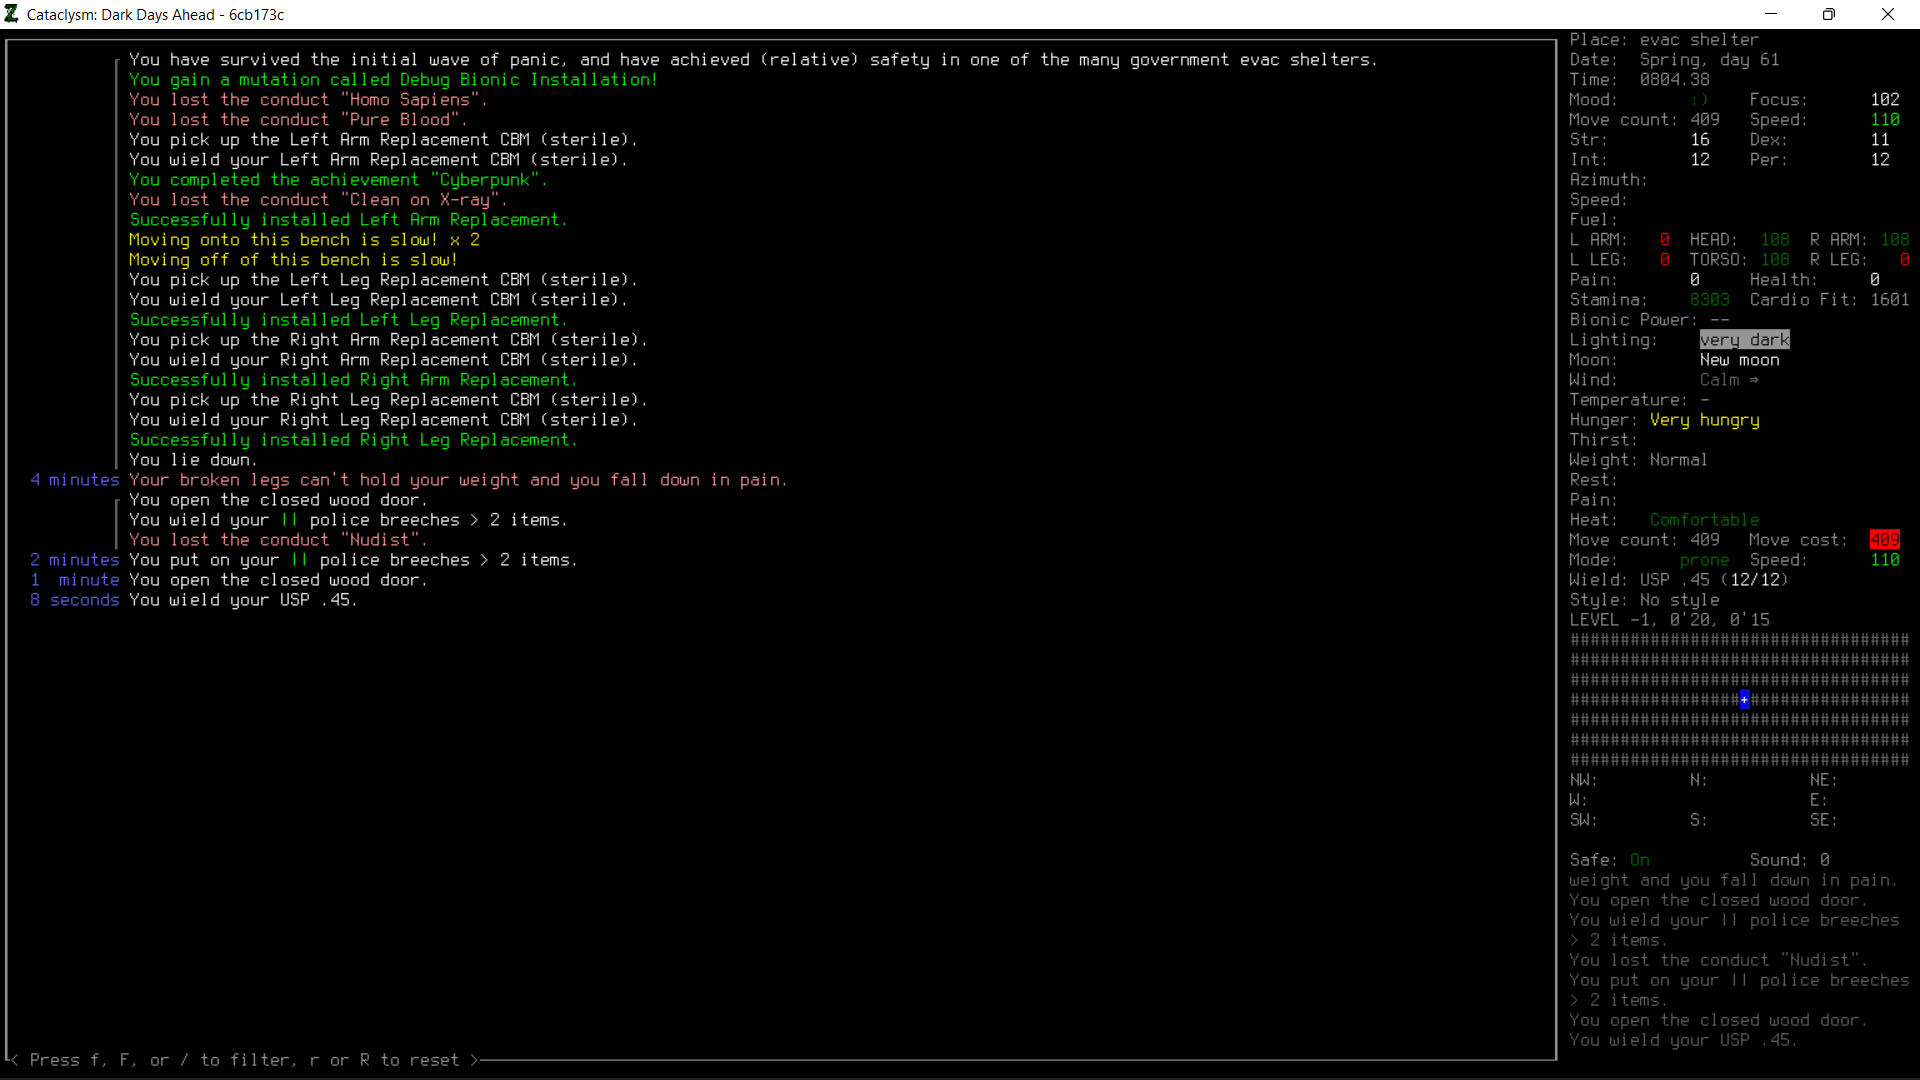Click the green Stamina value

tap(1709, 300)
